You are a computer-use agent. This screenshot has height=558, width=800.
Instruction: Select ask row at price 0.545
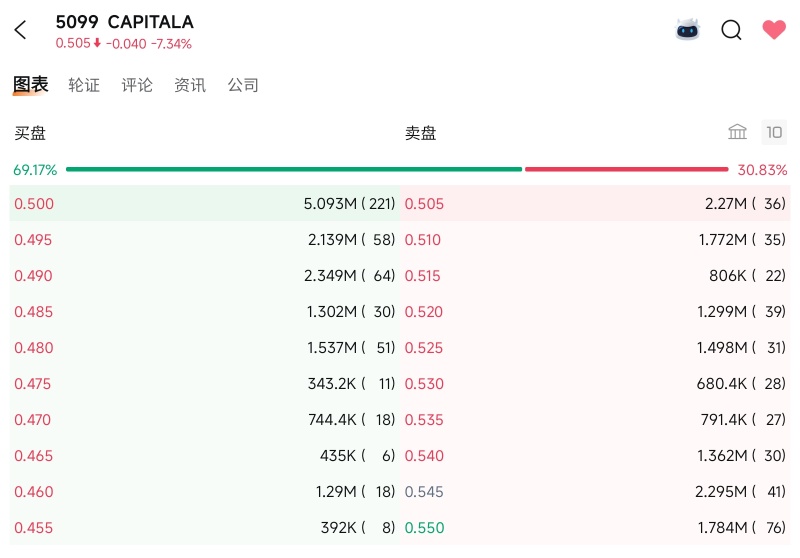click(x=595, y=492)
